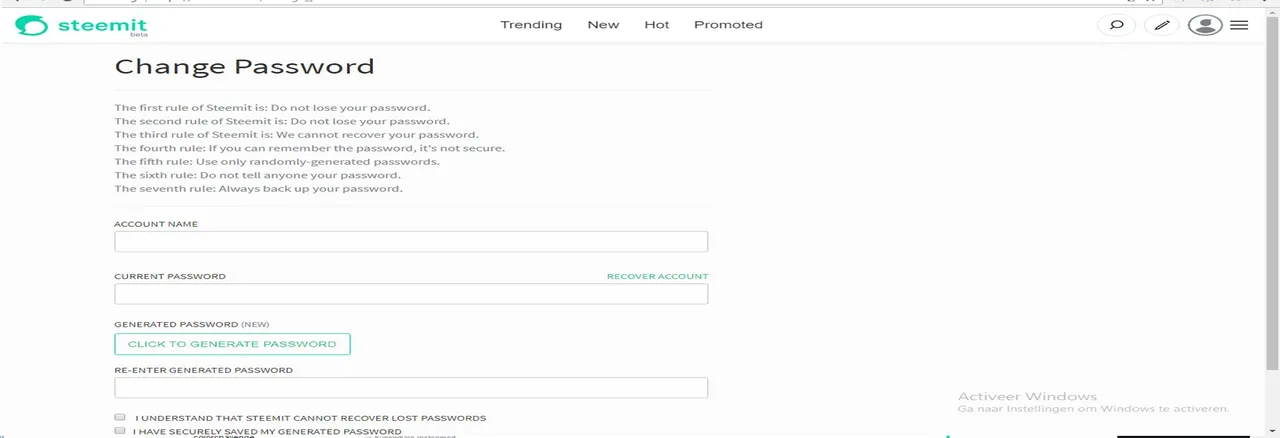Focus the Account Name field
This screenshot has height=438, width=1280.
coord(411,242)
